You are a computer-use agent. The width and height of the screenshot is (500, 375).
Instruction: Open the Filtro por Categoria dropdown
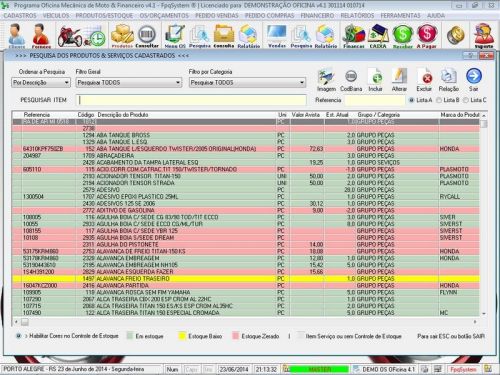247,83
